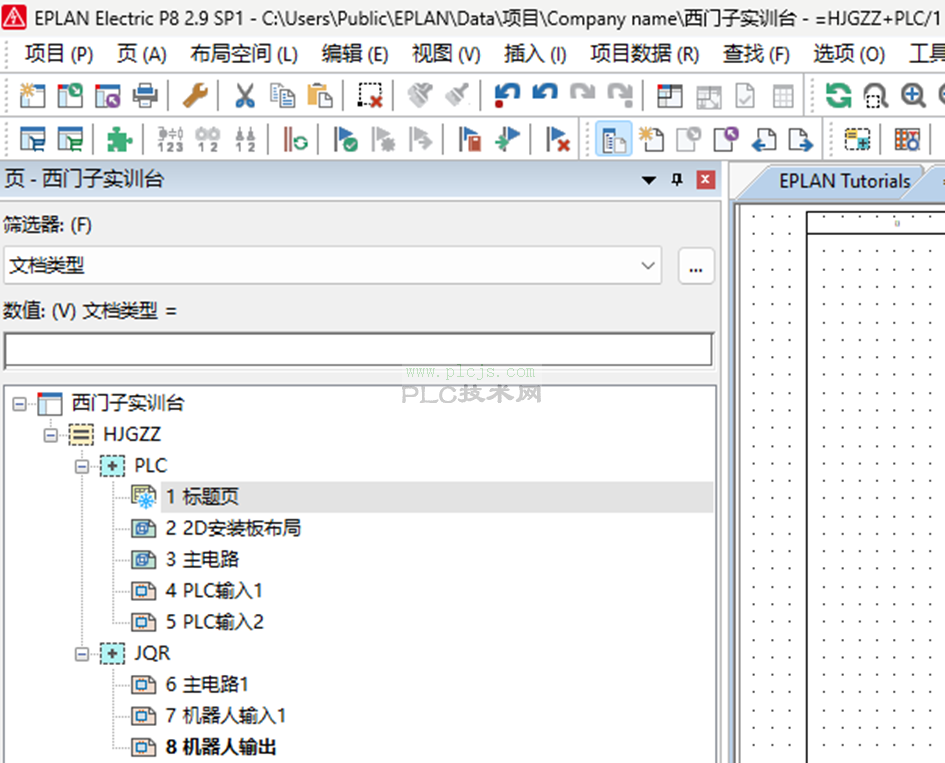Click the Close project icon with purple arrow
The width and height of the screenshot is (945, 763).
point(108,96)
